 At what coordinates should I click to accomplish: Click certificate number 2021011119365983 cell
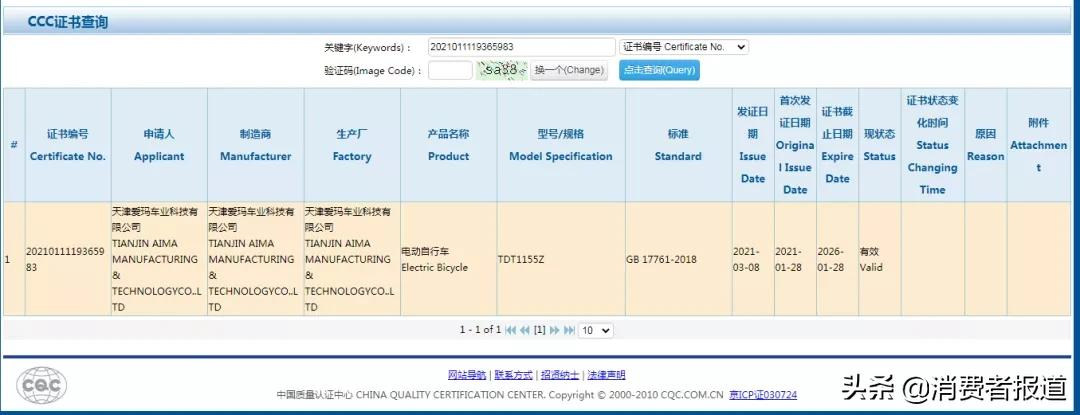pos(68,259)
